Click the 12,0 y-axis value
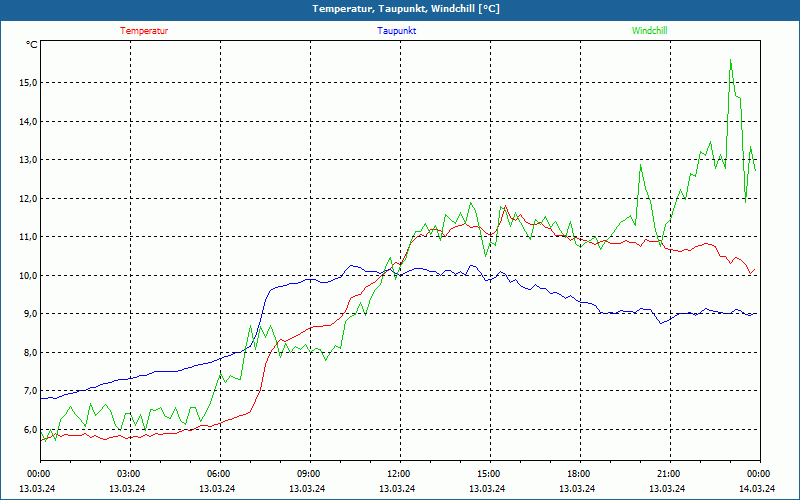Viewport: 800px width, 500px height. (x=29, y=198)
